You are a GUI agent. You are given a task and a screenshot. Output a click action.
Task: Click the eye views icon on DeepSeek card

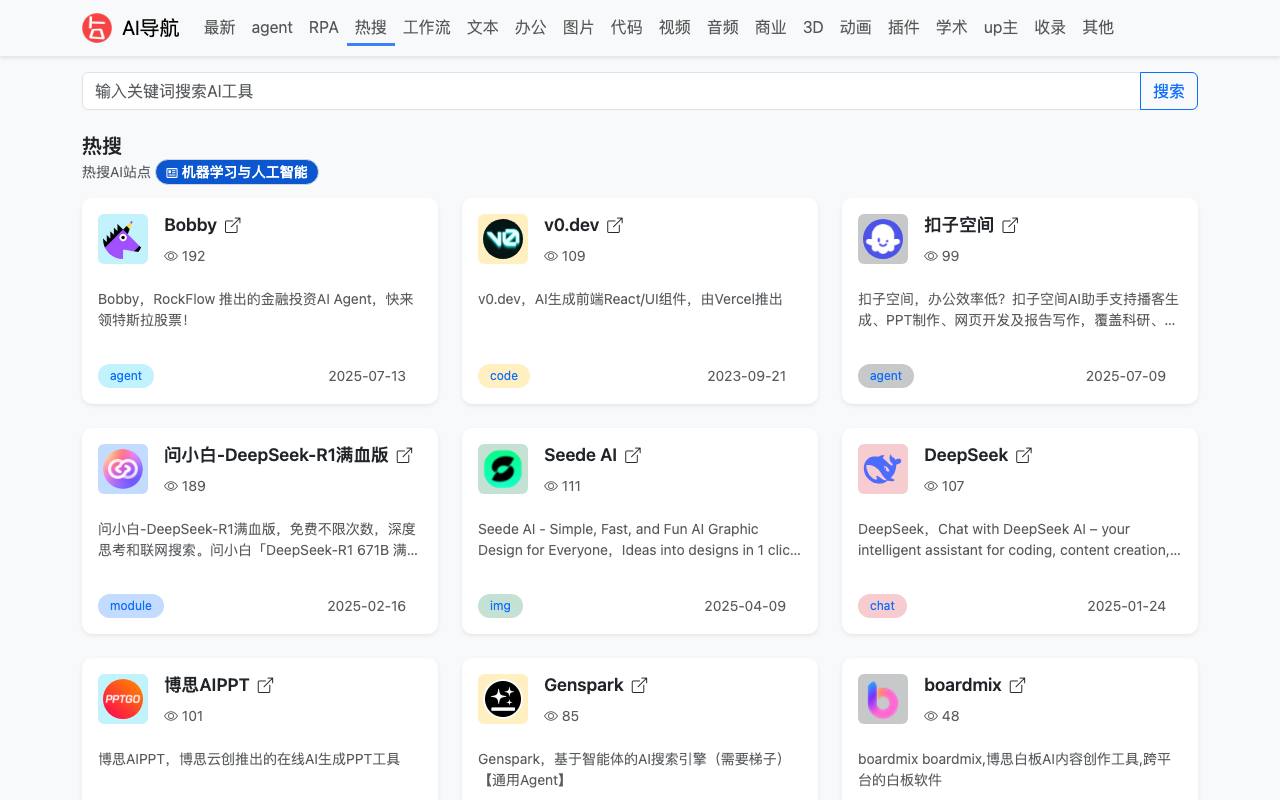click(931, 486)
